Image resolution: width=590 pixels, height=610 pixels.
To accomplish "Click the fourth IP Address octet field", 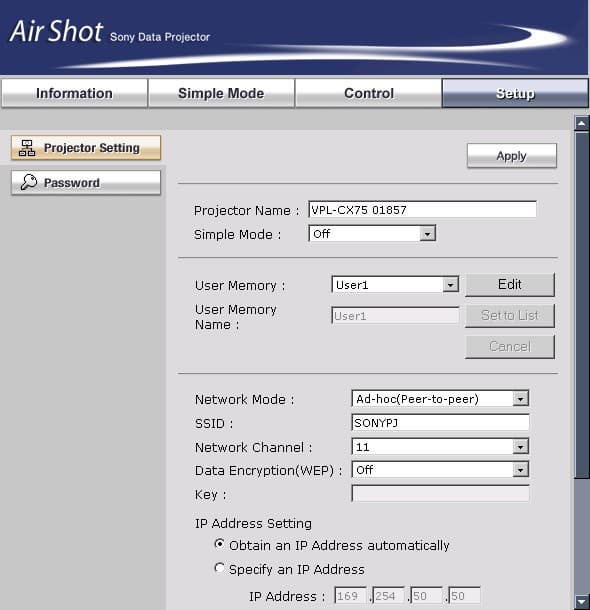I will coord(464,596).
